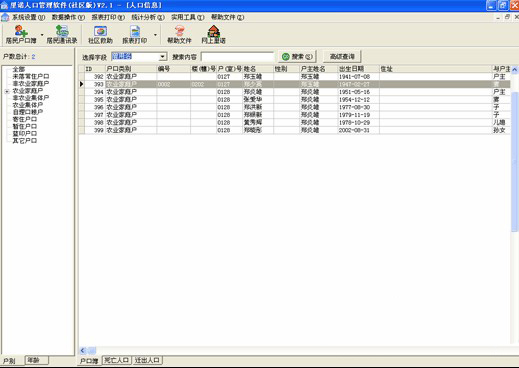Click the 户主姓名 column header
The width and height of the screenshot is (519, 368).
(x=319, y=69)
